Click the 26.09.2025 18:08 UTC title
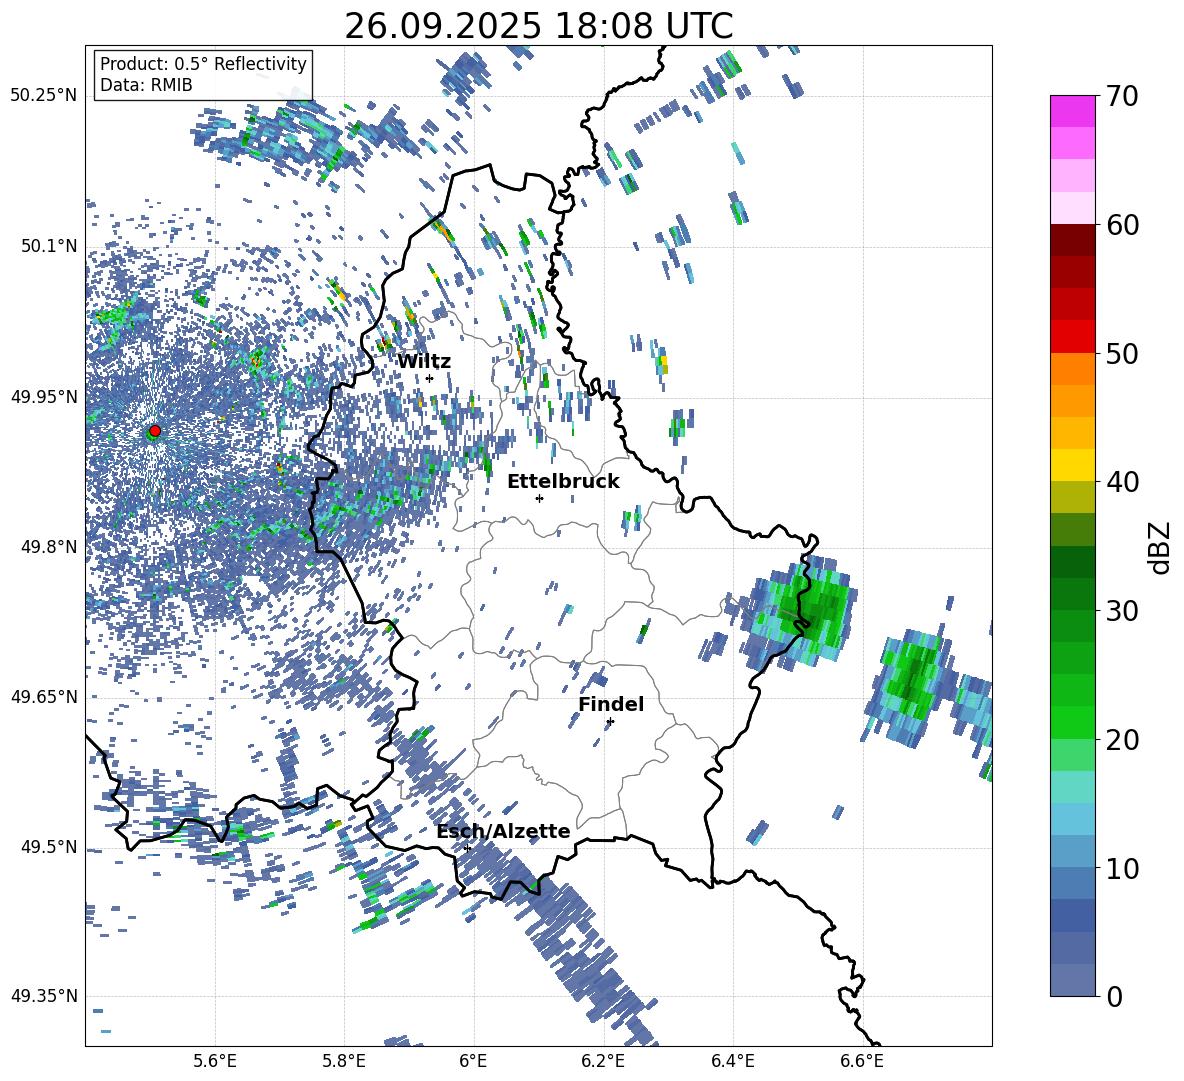1184x1081 pixels. (538, 26)
